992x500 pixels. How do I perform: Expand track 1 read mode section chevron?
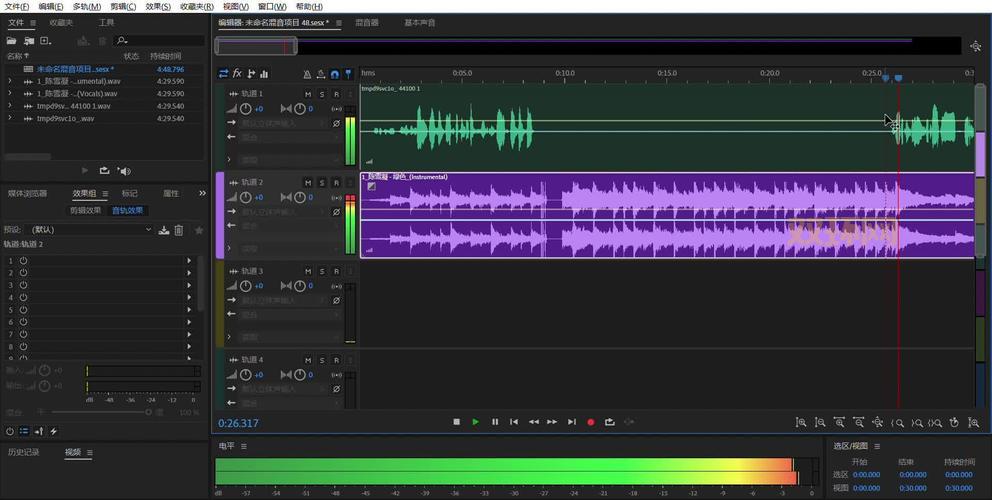pos(230,160)
